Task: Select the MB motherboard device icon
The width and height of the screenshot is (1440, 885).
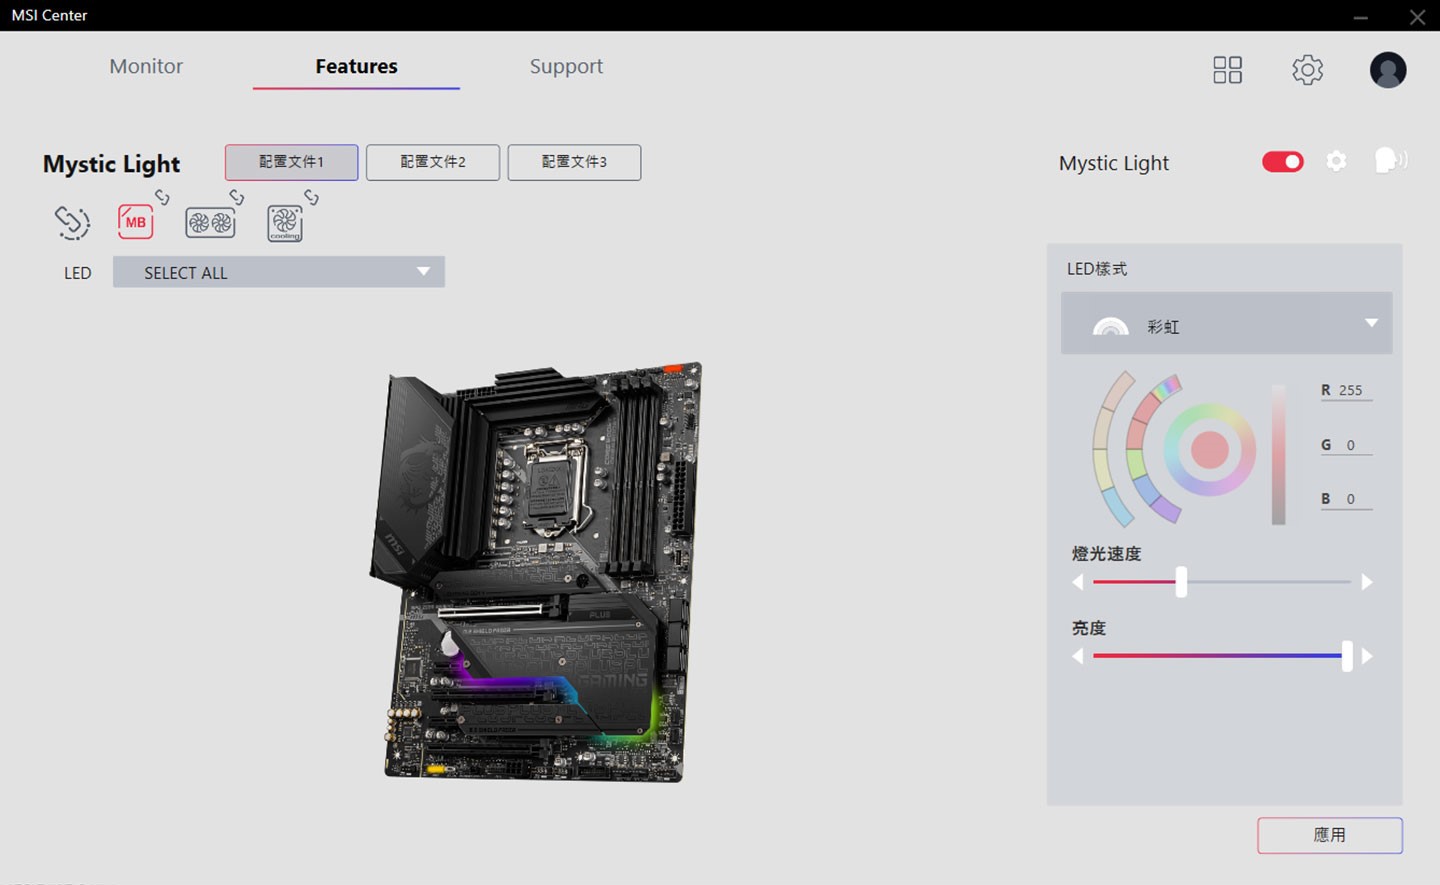Action: point(136,221)
